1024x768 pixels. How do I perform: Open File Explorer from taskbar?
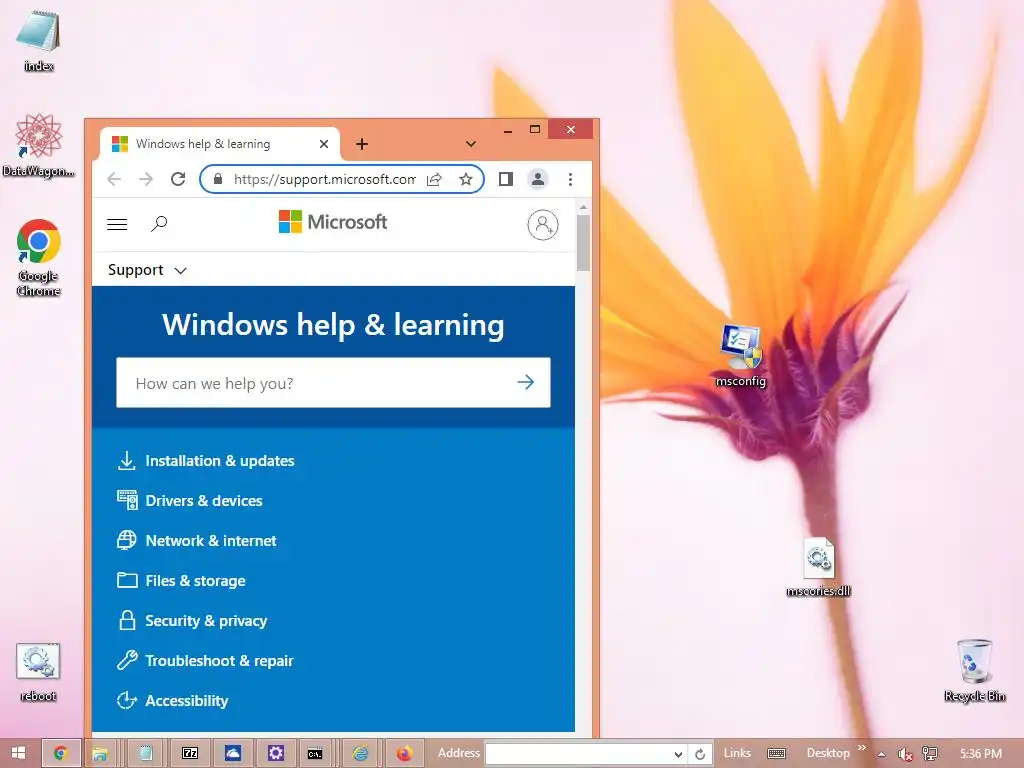pos(99,754)
